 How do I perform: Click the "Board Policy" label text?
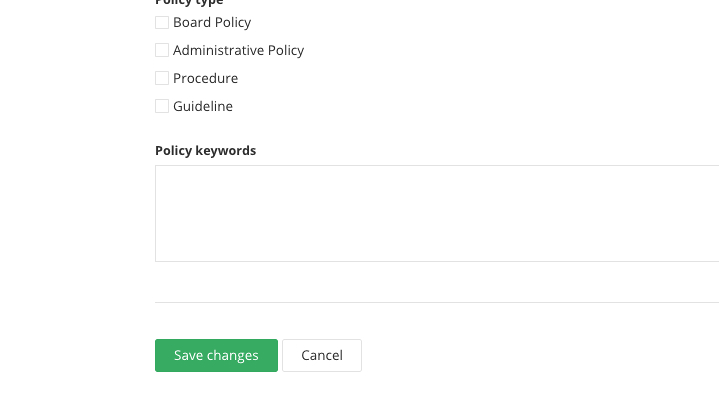pyautogui.click(x=212, y=22)
